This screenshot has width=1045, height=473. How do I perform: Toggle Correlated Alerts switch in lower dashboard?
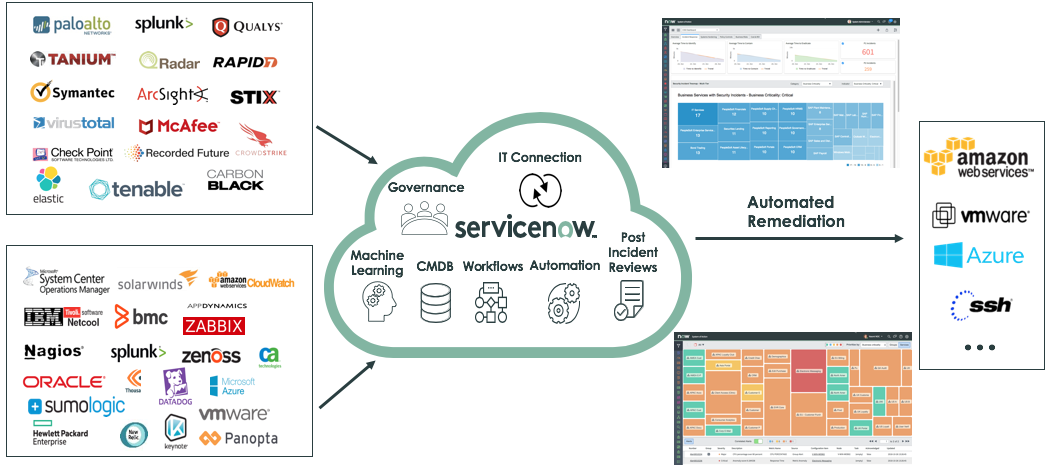(758, 441)
